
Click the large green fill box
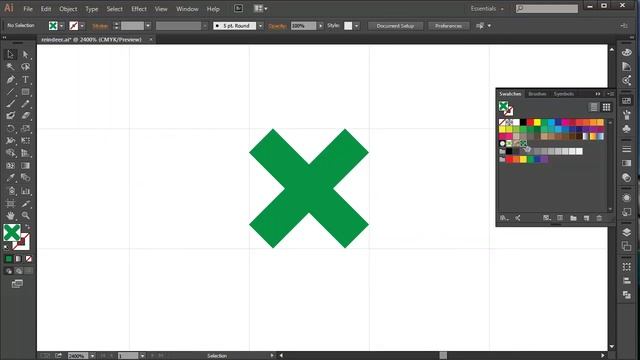click(x=12, y=233)
